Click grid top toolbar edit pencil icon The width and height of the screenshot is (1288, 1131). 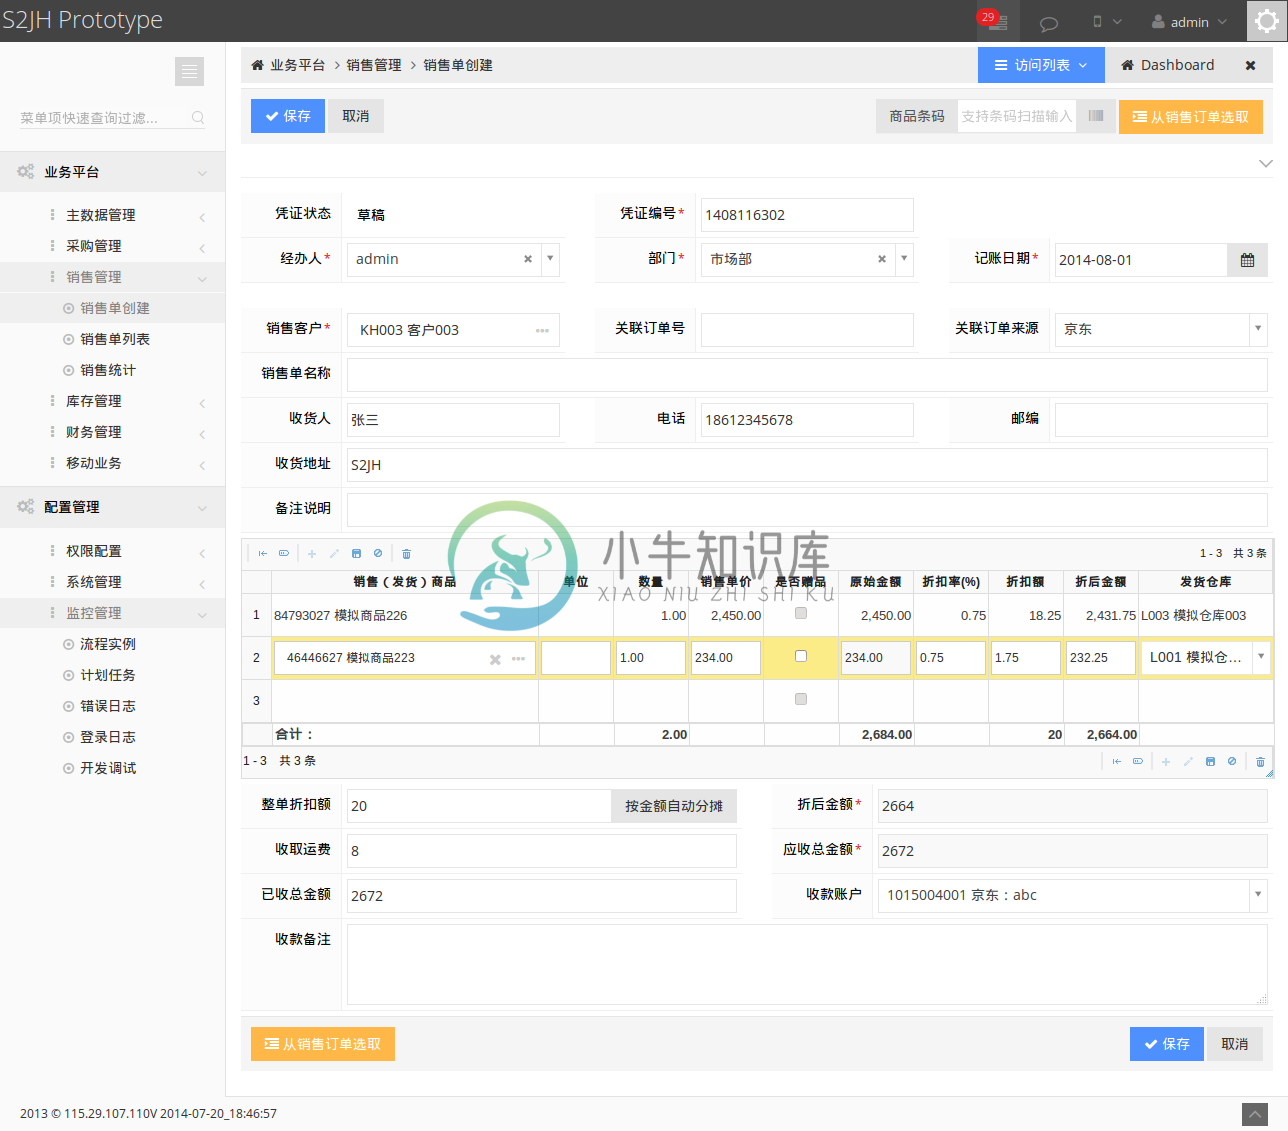click(334, 553)
